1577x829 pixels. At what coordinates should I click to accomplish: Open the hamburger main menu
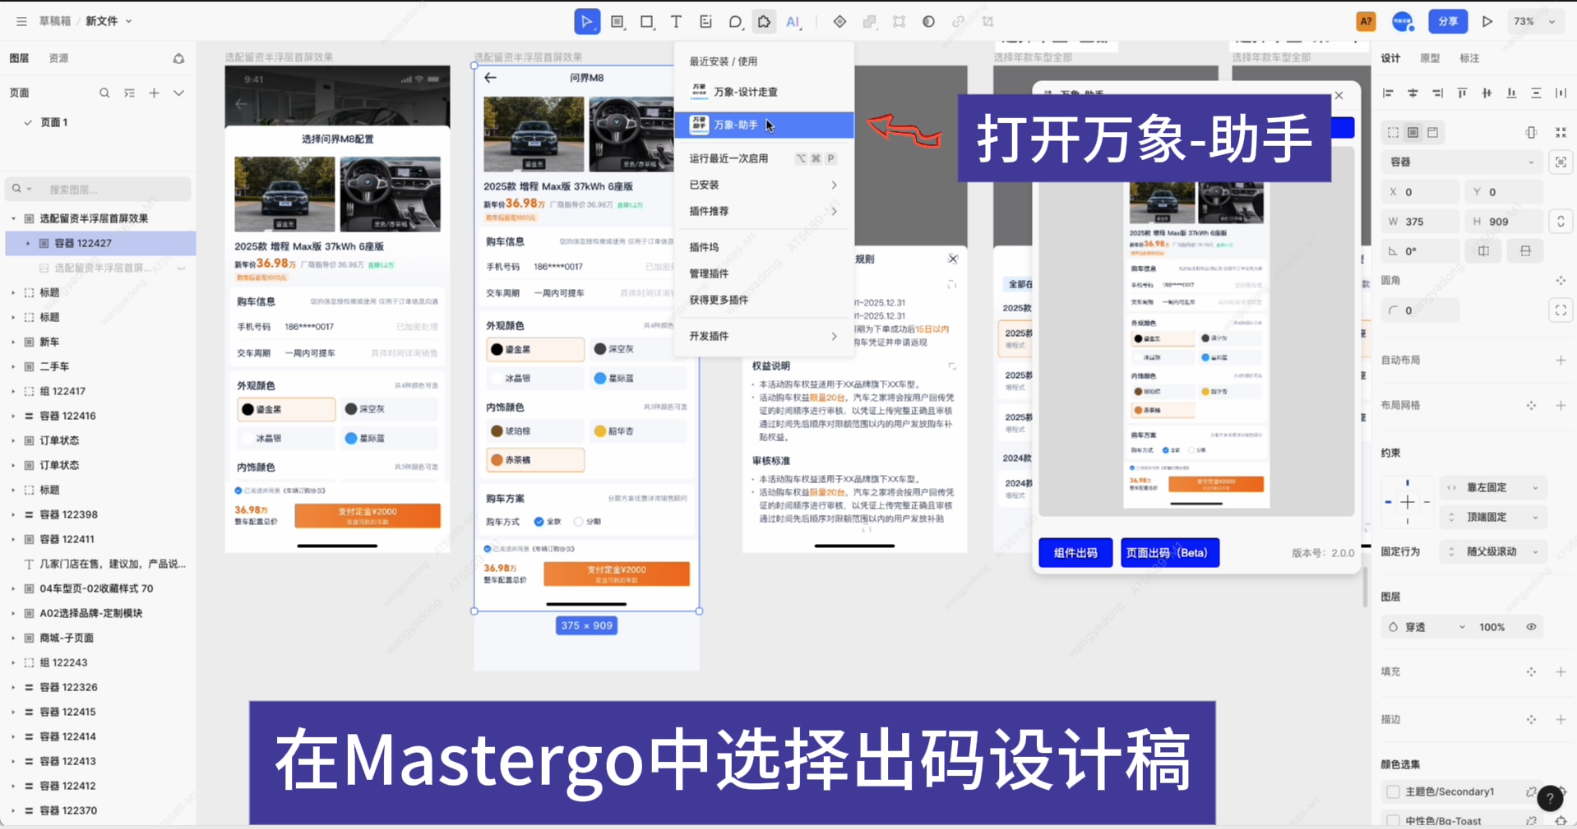click(x=21, y=21)
